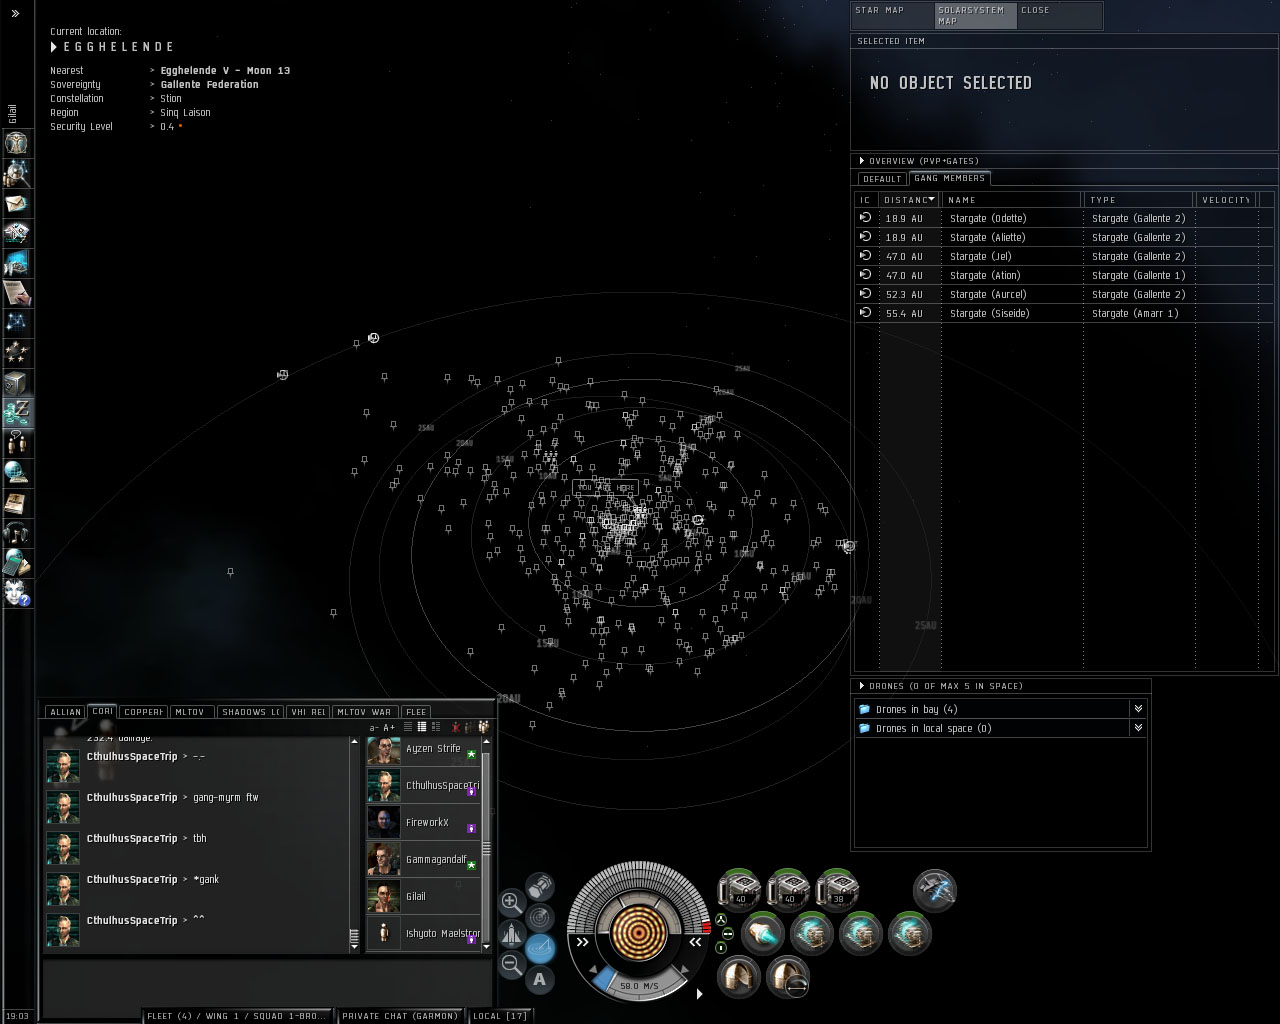Open the star Map sidebar icon
The image size is (1280, 1024).
[x=17, y=323]
